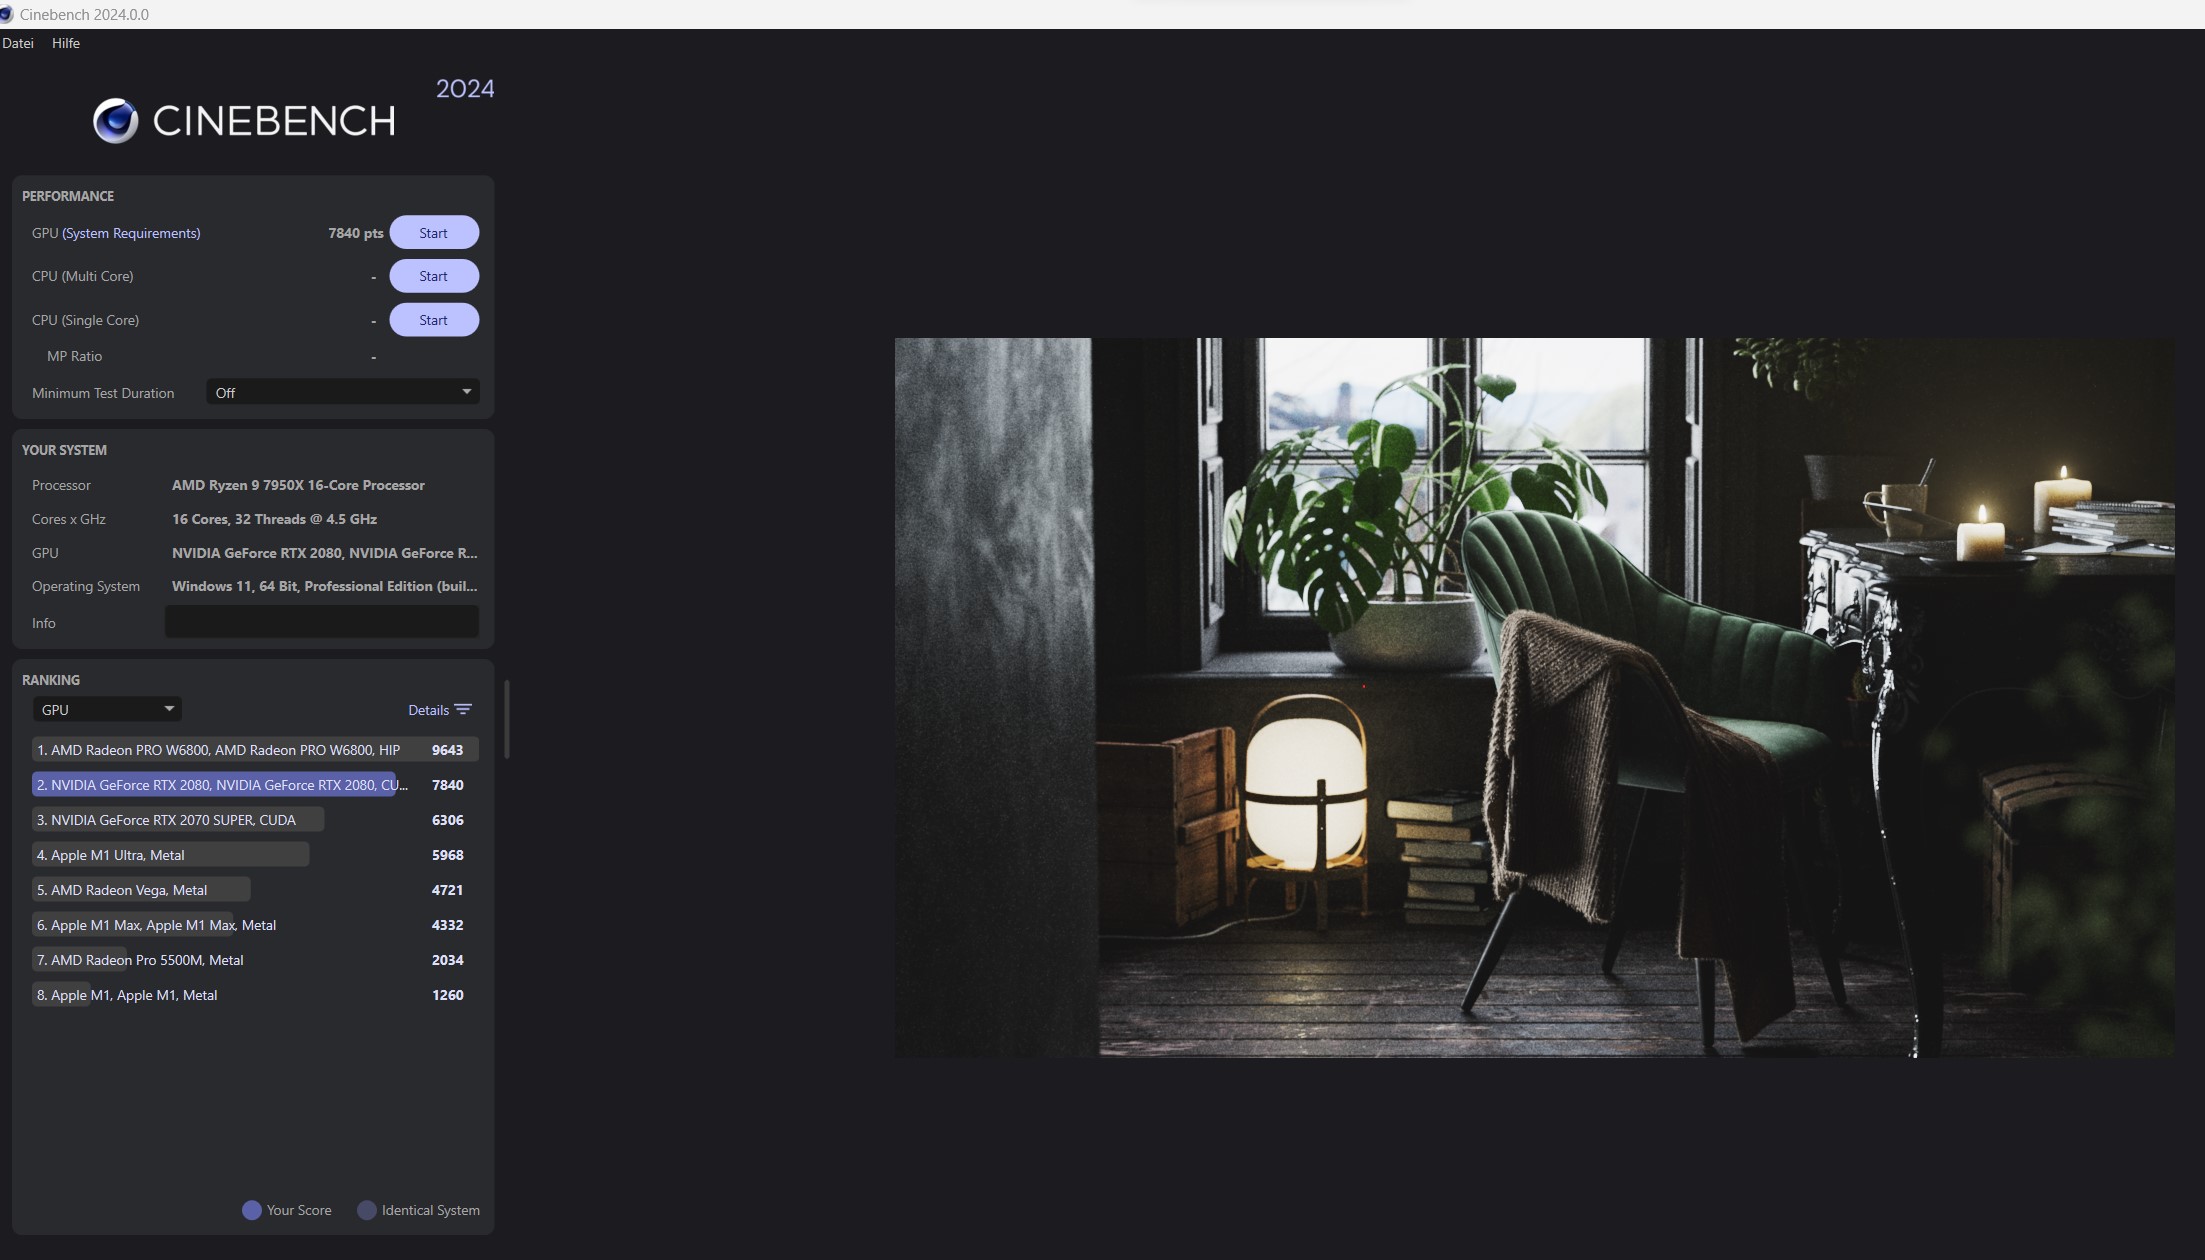Start the CPU Single Core test
Screen dimensions: 2205x1260
point(433,320)
